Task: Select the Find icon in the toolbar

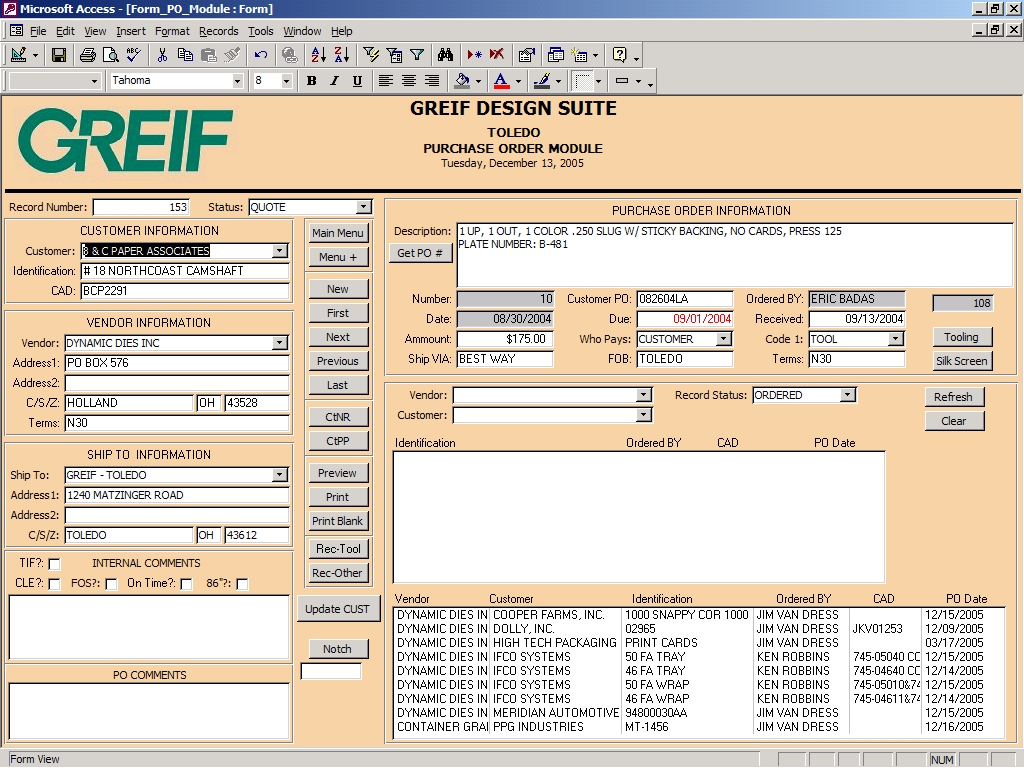Action: coord(446,55)
